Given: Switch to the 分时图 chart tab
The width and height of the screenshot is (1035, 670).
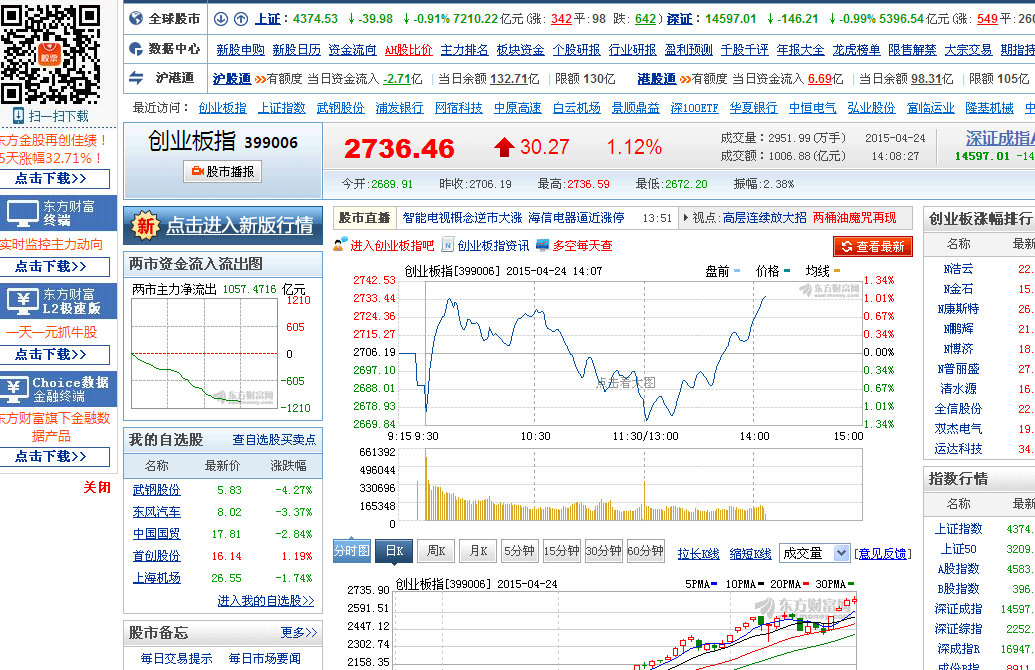Looking at the screenshot, I should [351, 551].
